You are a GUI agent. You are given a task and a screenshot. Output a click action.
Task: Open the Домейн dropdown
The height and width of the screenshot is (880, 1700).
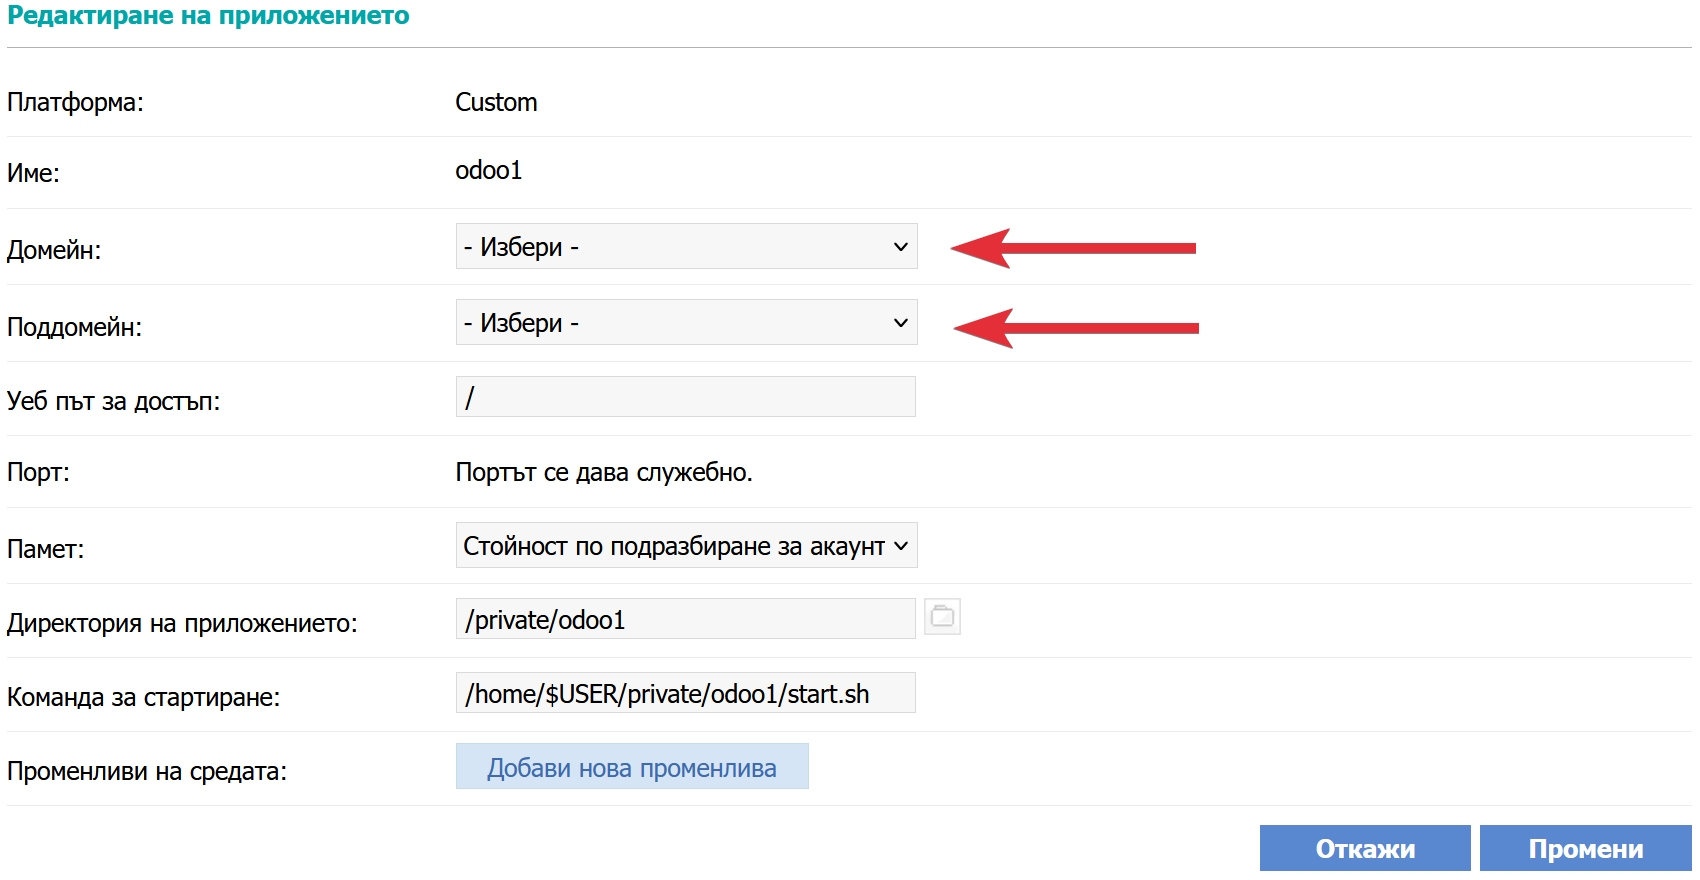[x=686, y=246]
